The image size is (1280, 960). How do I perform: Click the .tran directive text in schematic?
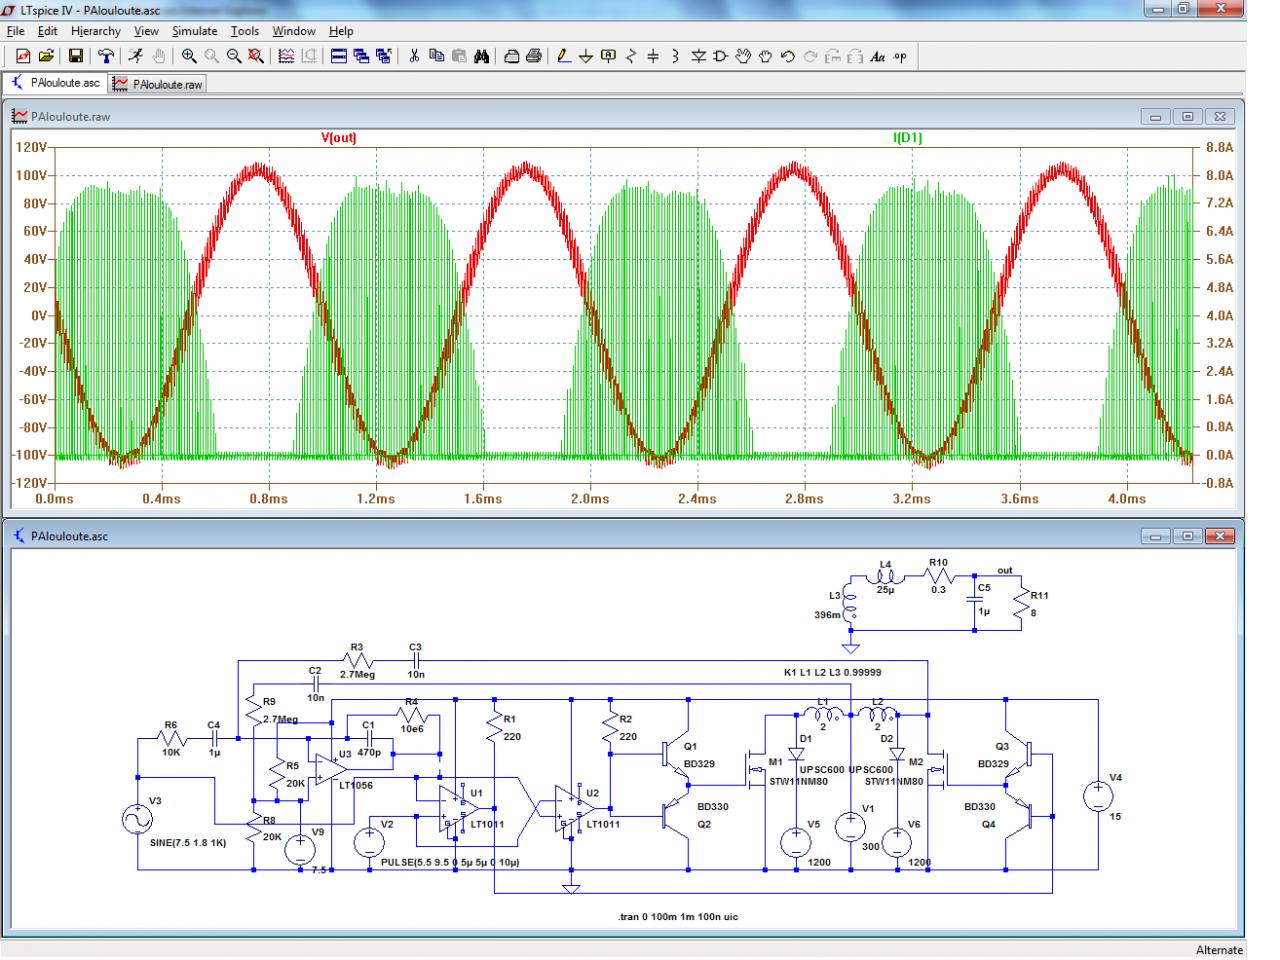pos(678,916)
